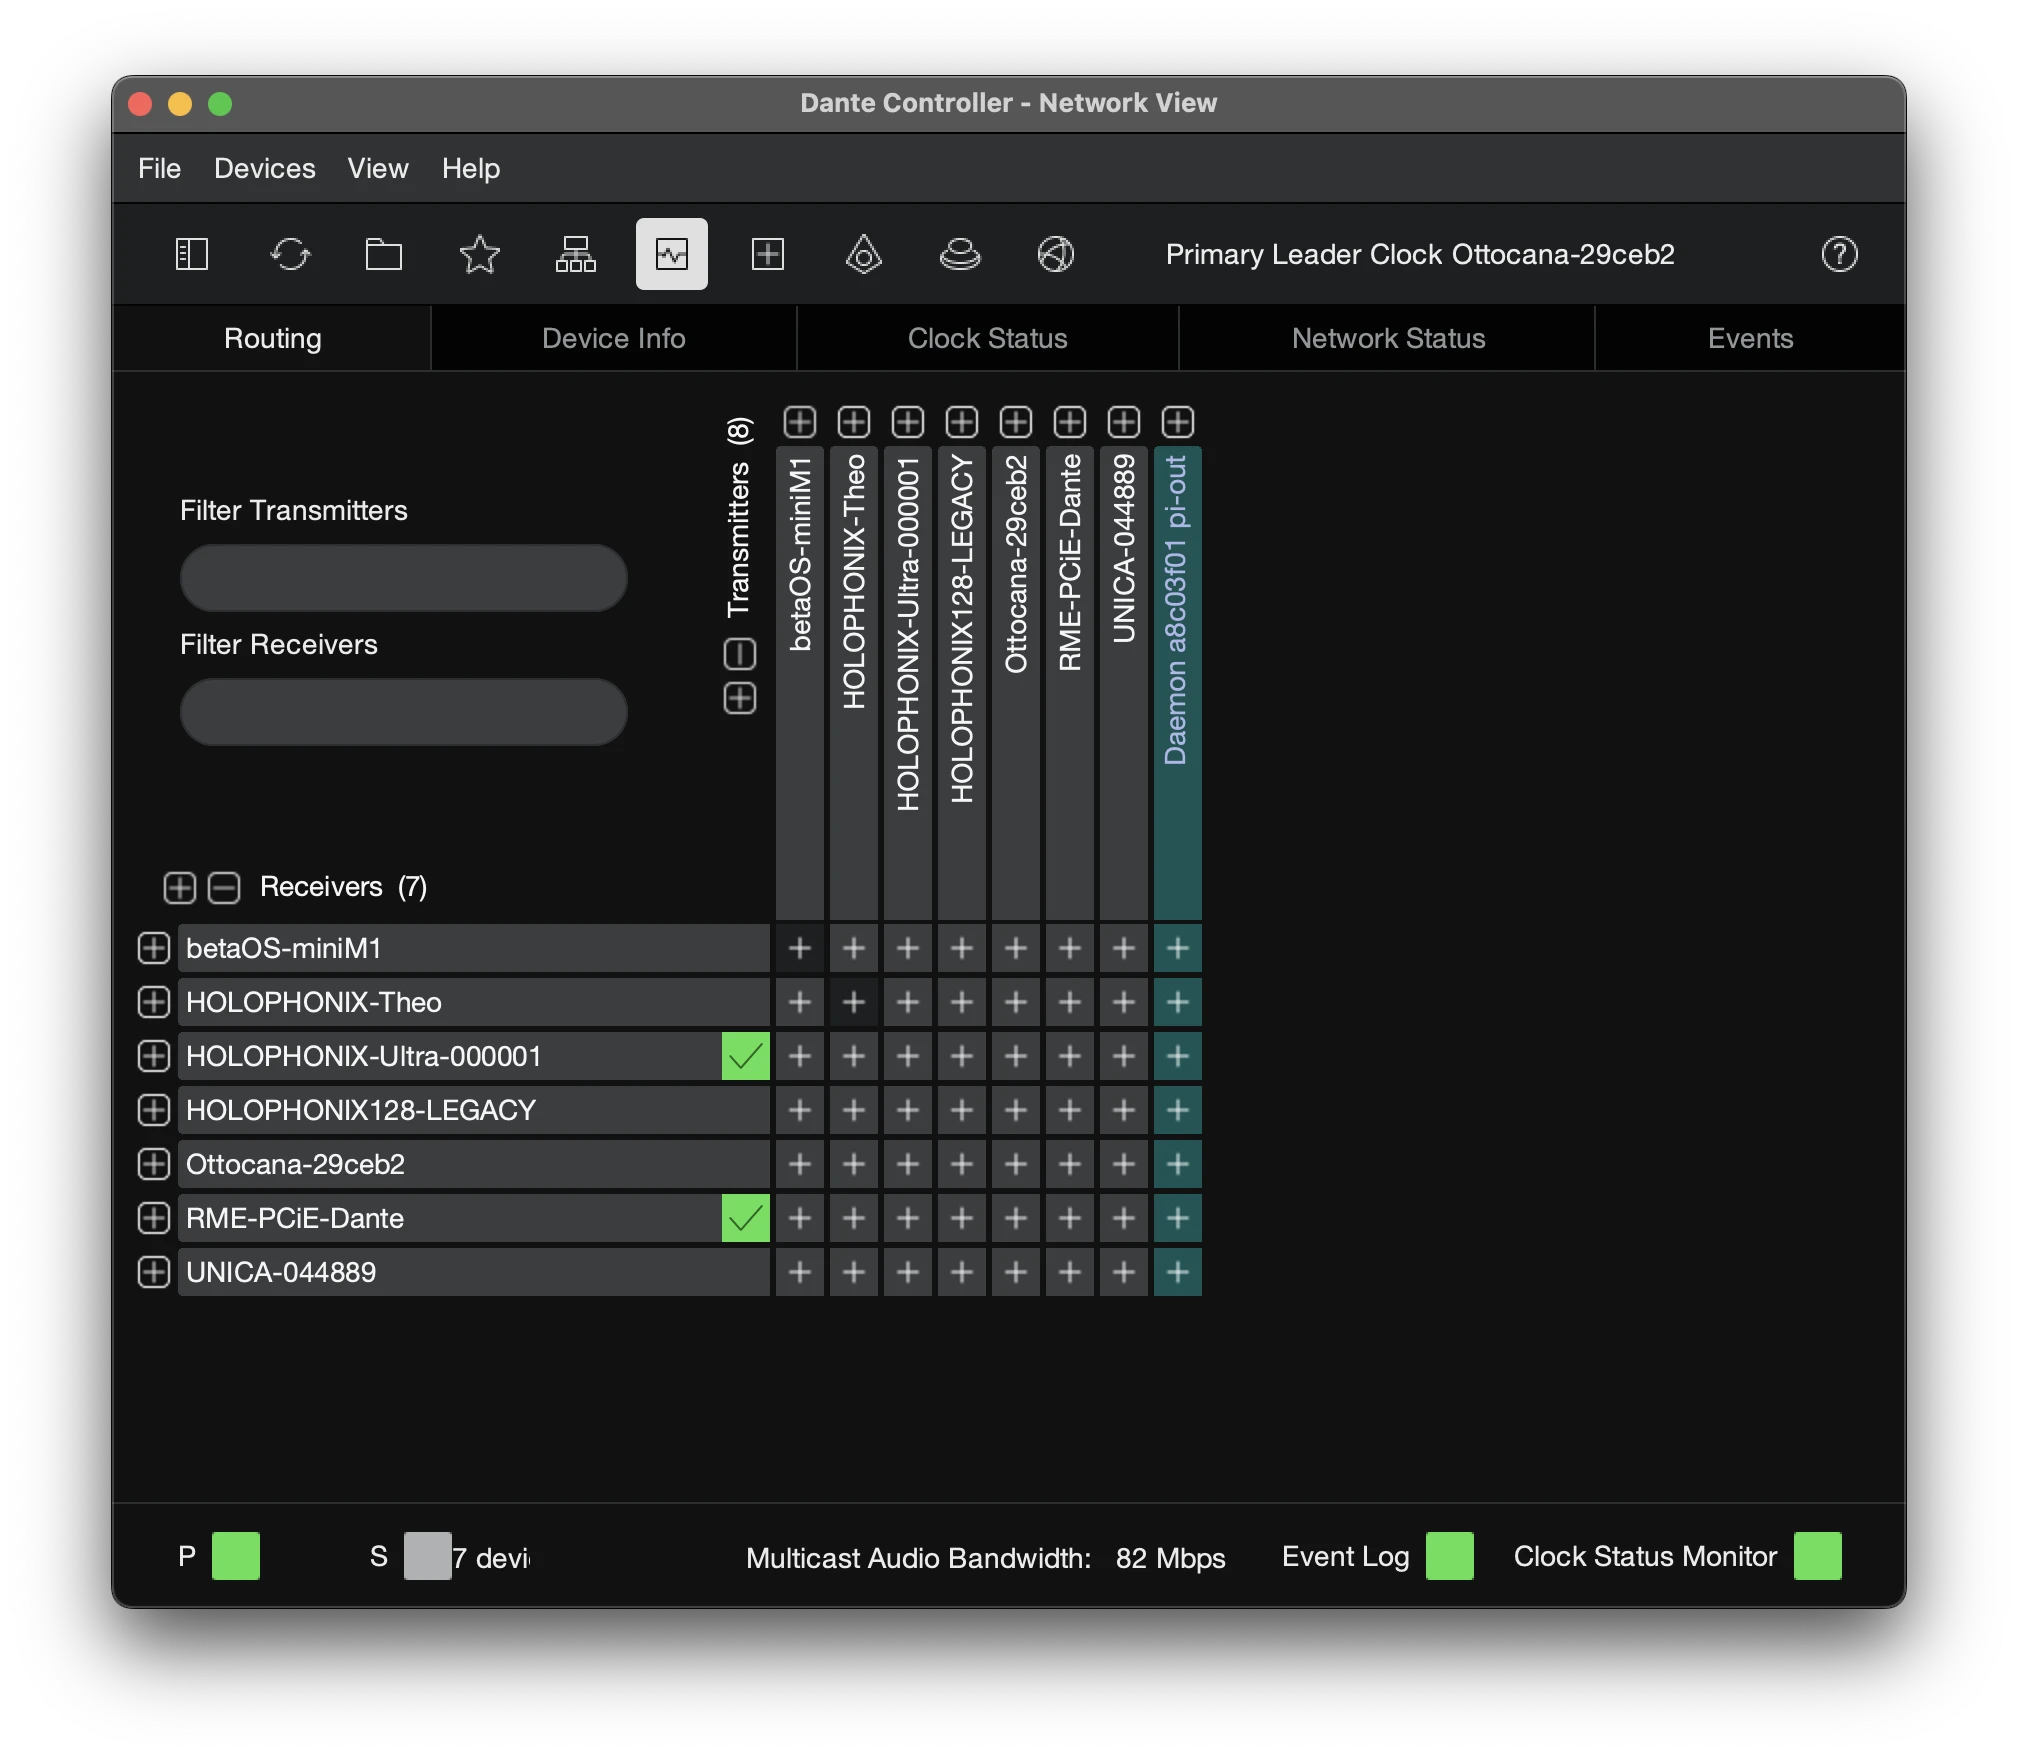Click green checkmark on HOLOPHONIX-Ultra-000001 receiver
The image size is (2018, 1756).
pos(746,1056)
